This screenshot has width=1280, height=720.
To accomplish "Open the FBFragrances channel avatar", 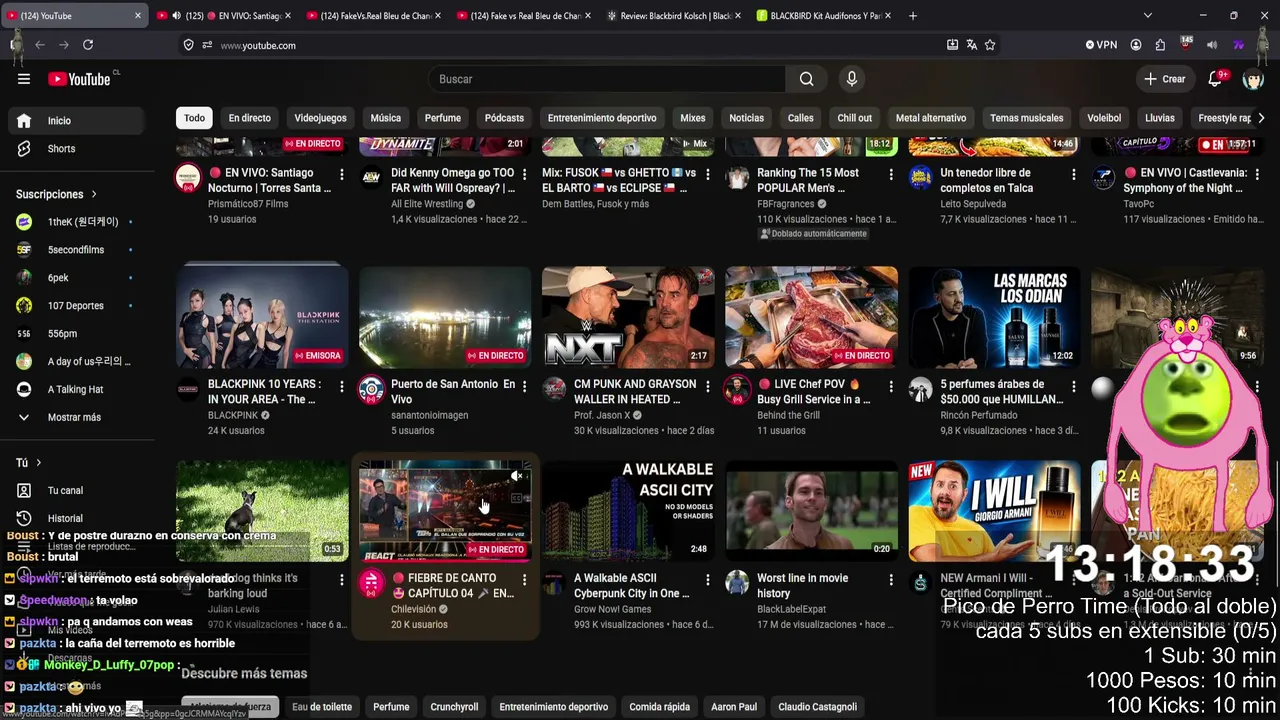I will pyautogui.click(x=737, y=178).
